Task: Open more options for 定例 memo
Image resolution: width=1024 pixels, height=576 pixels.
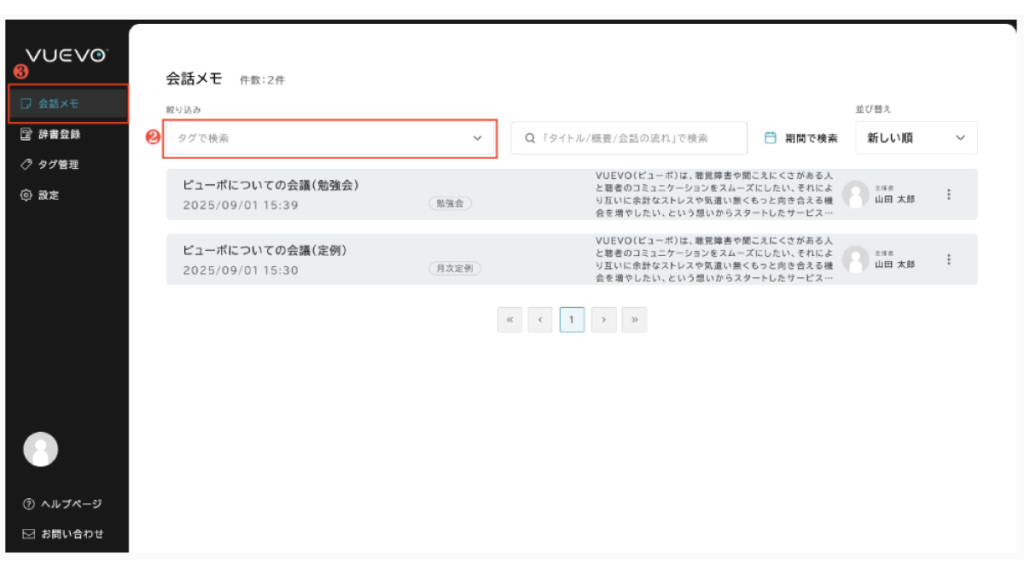Action: (x=949, y=259)
